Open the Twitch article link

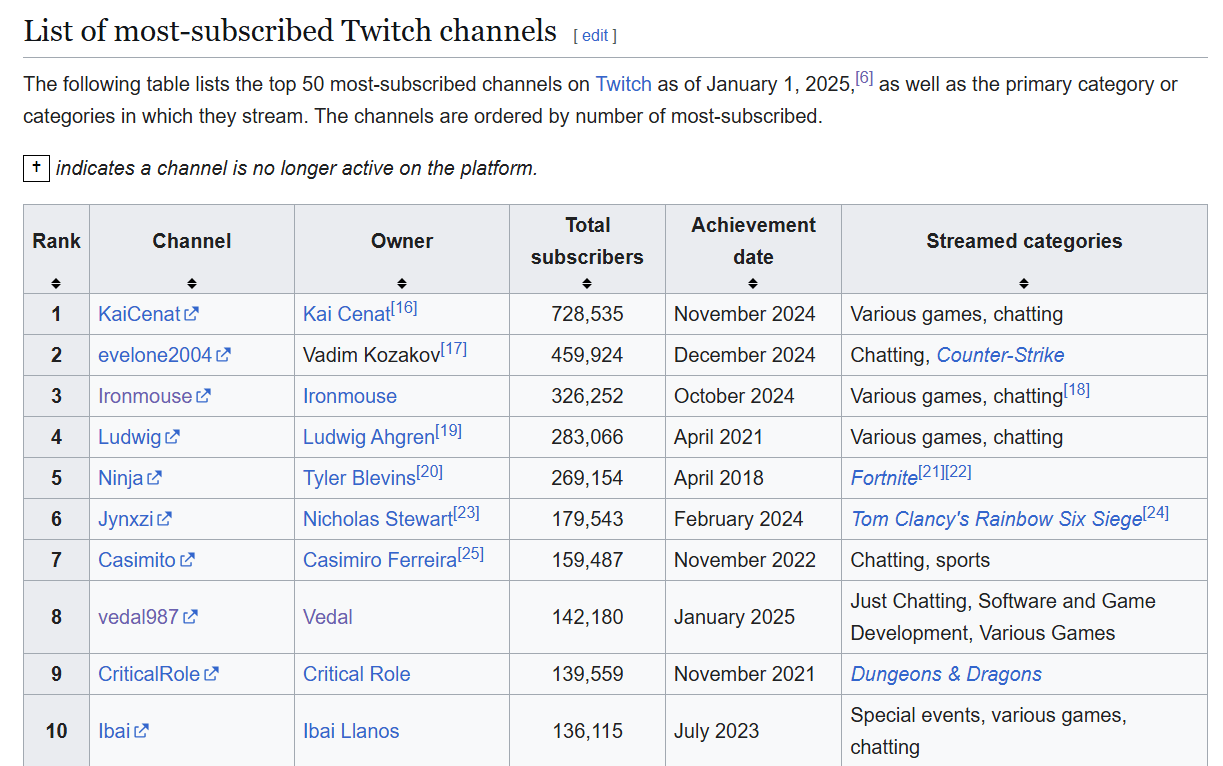[x=623, y=84]
